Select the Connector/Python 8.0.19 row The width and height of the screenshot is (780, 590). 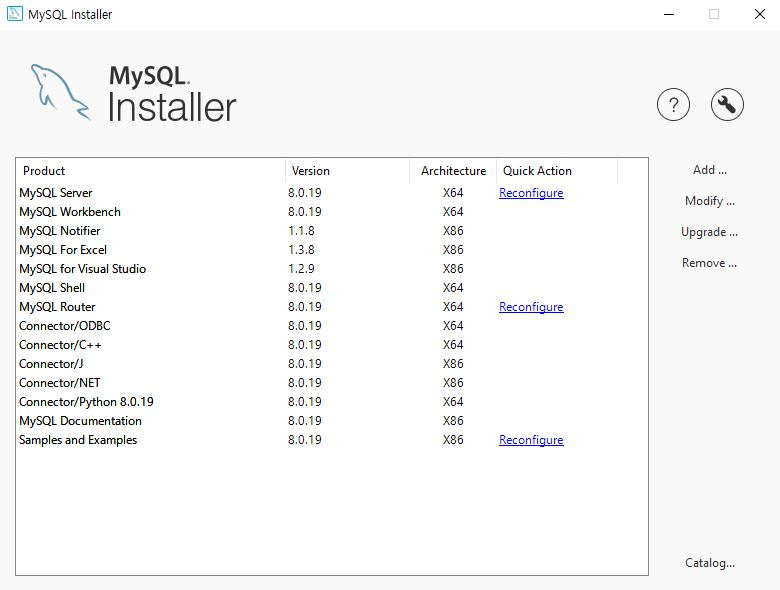pyautogui.click(x=332, y=402)
